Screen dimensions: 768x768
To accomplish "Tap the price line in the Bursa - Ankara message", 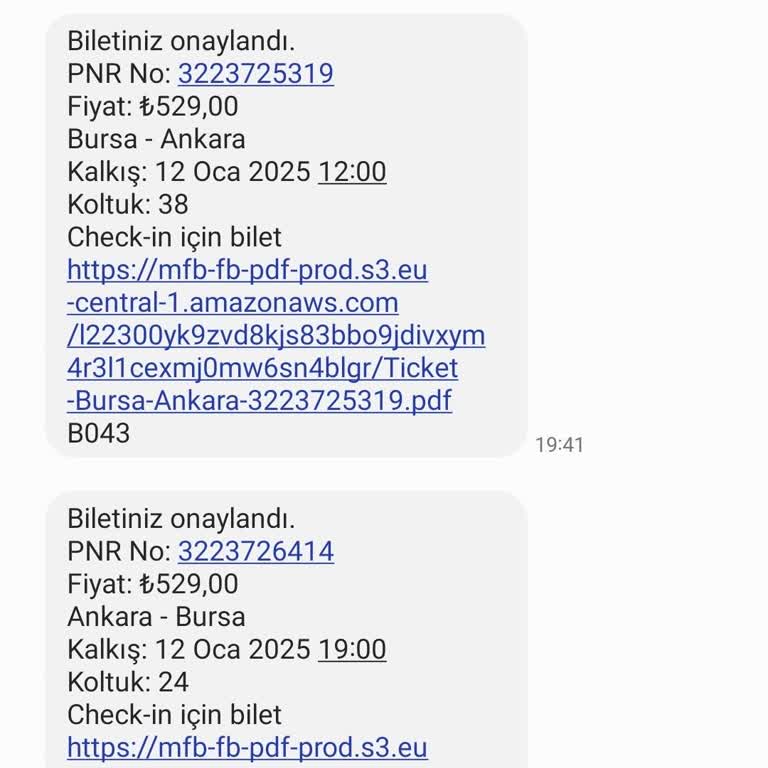I will [153, 106].
